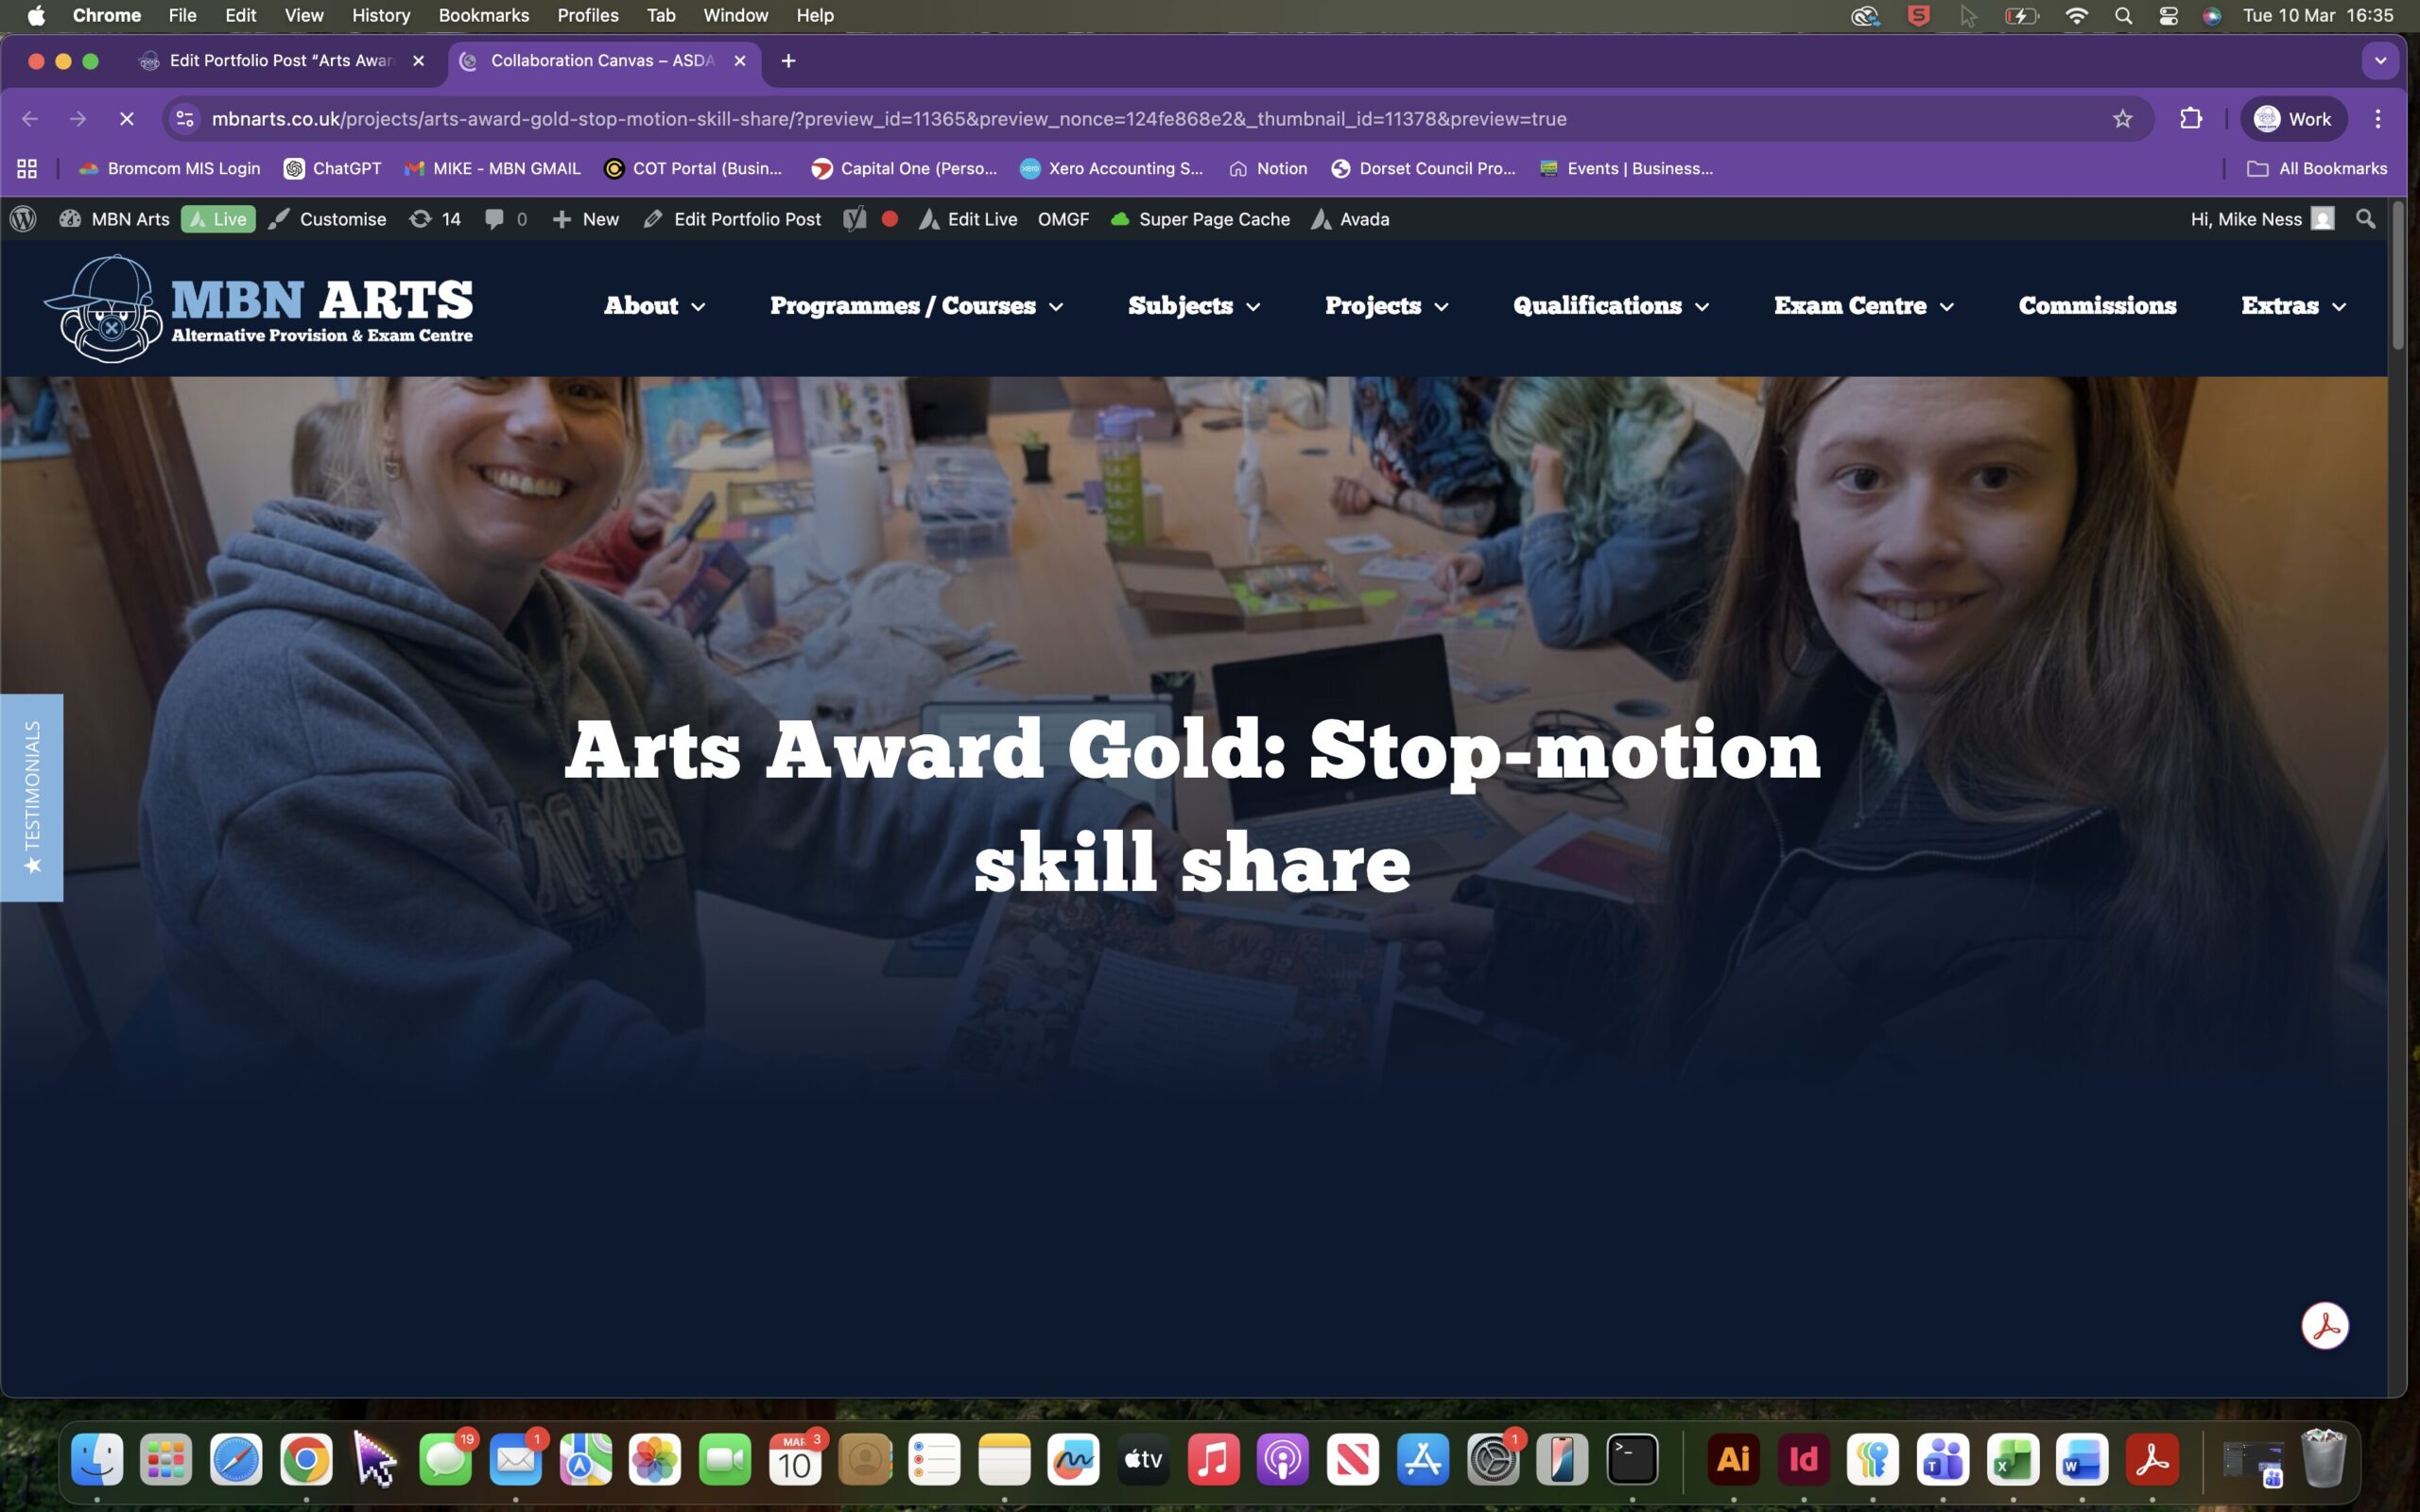Screen dimensions: 2420x1512
Task: Open Adobe Illustrator from the dock
Action: (x=1734, y=1459)
